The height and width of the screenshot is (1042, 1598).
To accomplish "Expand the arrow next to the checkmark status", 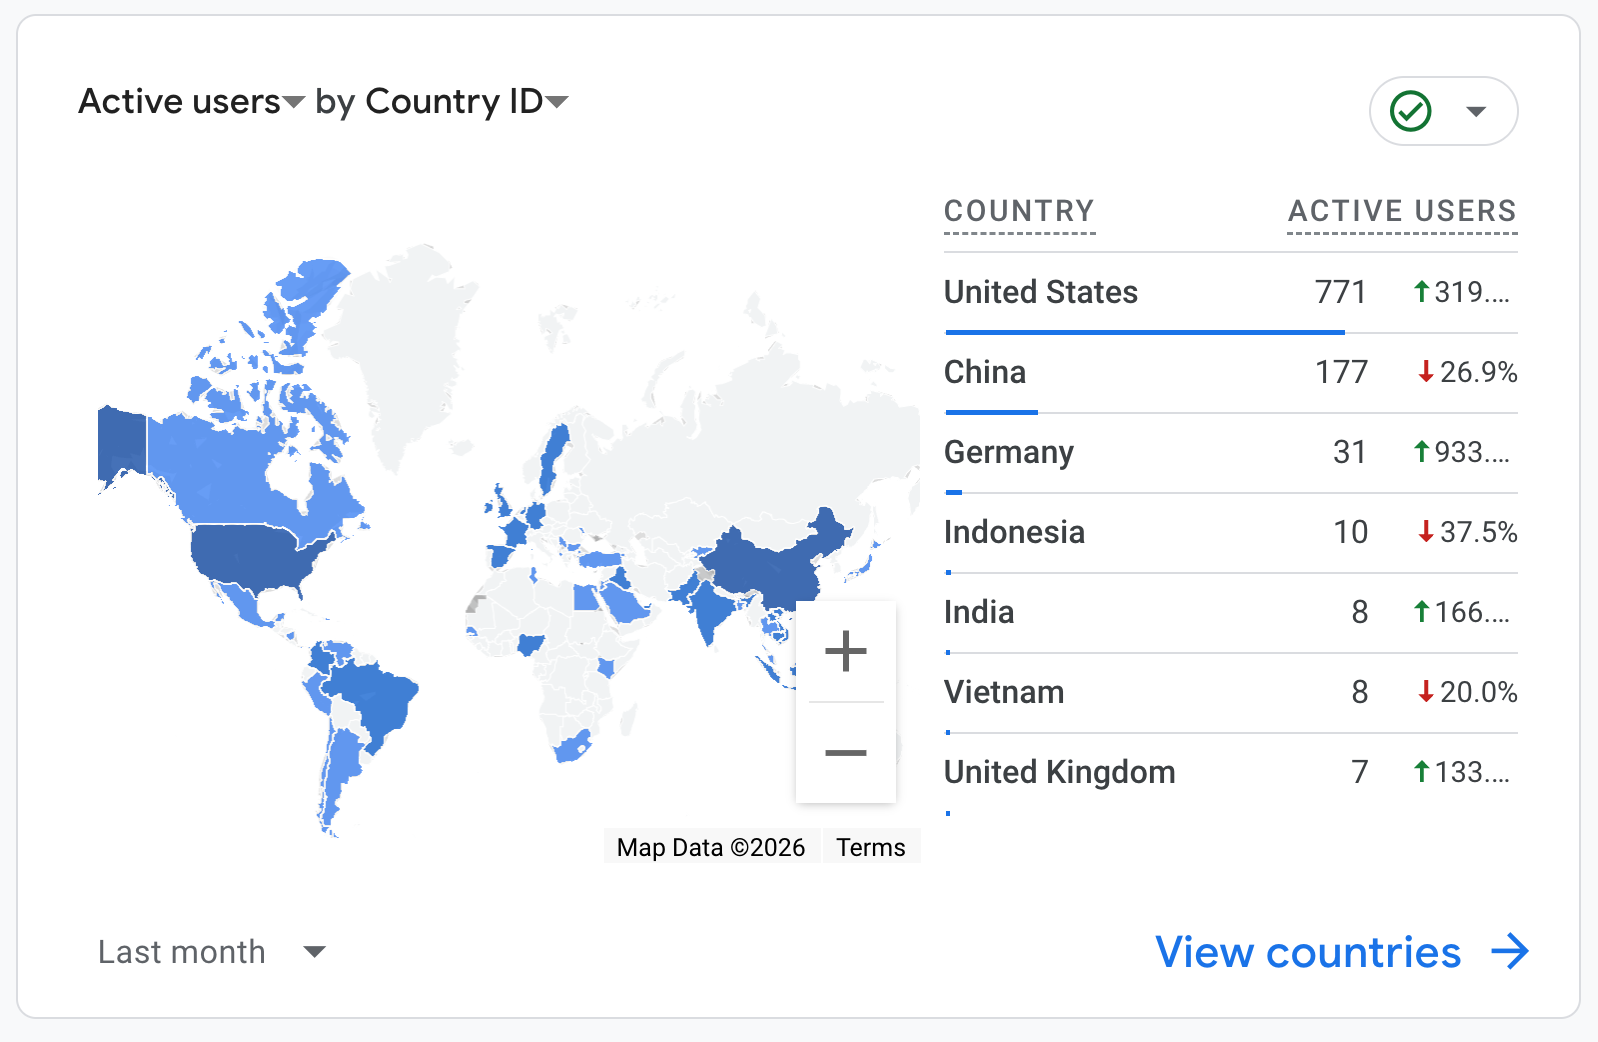I will (x=1476, y=111).
